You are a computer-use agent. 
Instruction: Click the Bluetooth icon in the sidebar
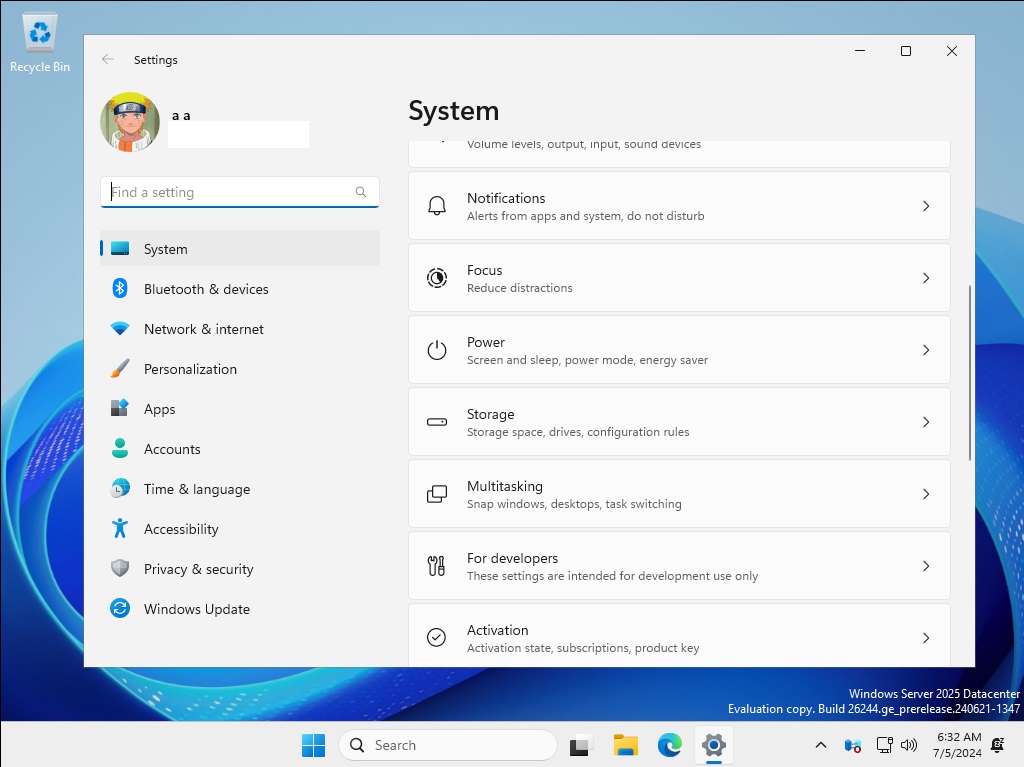tap(120, 288)
